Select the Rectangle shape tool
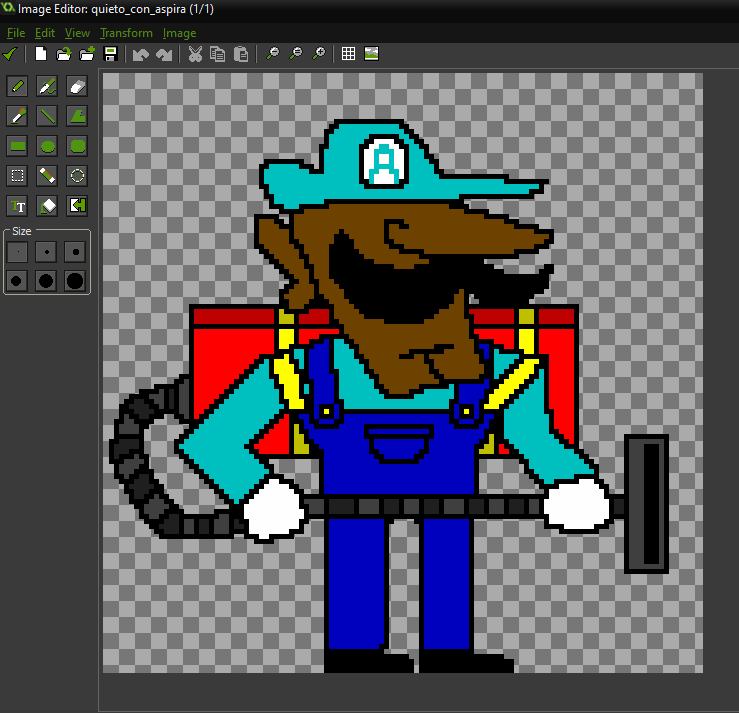739x713 pixels. click(x=17, y=146)
